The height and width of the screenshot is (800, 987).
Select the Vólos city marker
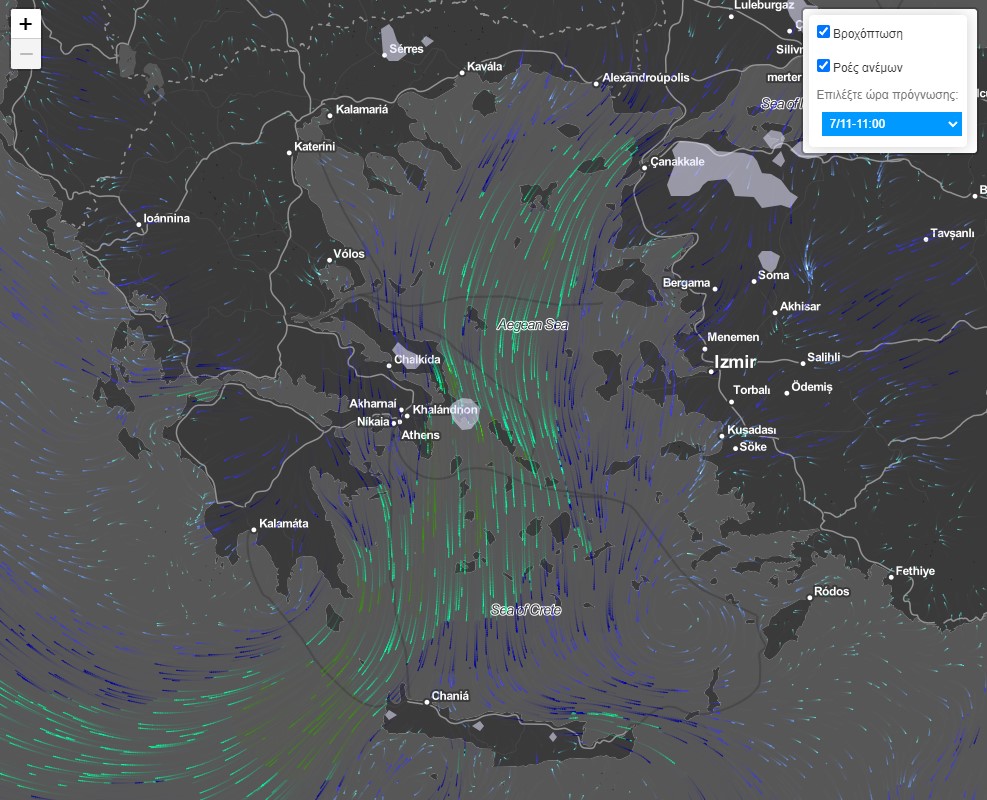[329, 260]
